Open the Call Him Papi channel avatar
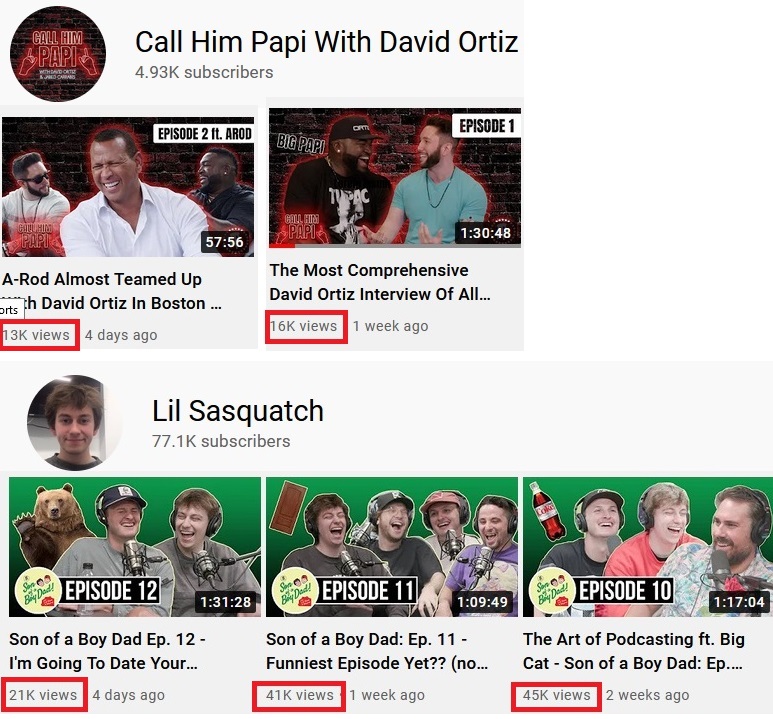 [58, 54]
